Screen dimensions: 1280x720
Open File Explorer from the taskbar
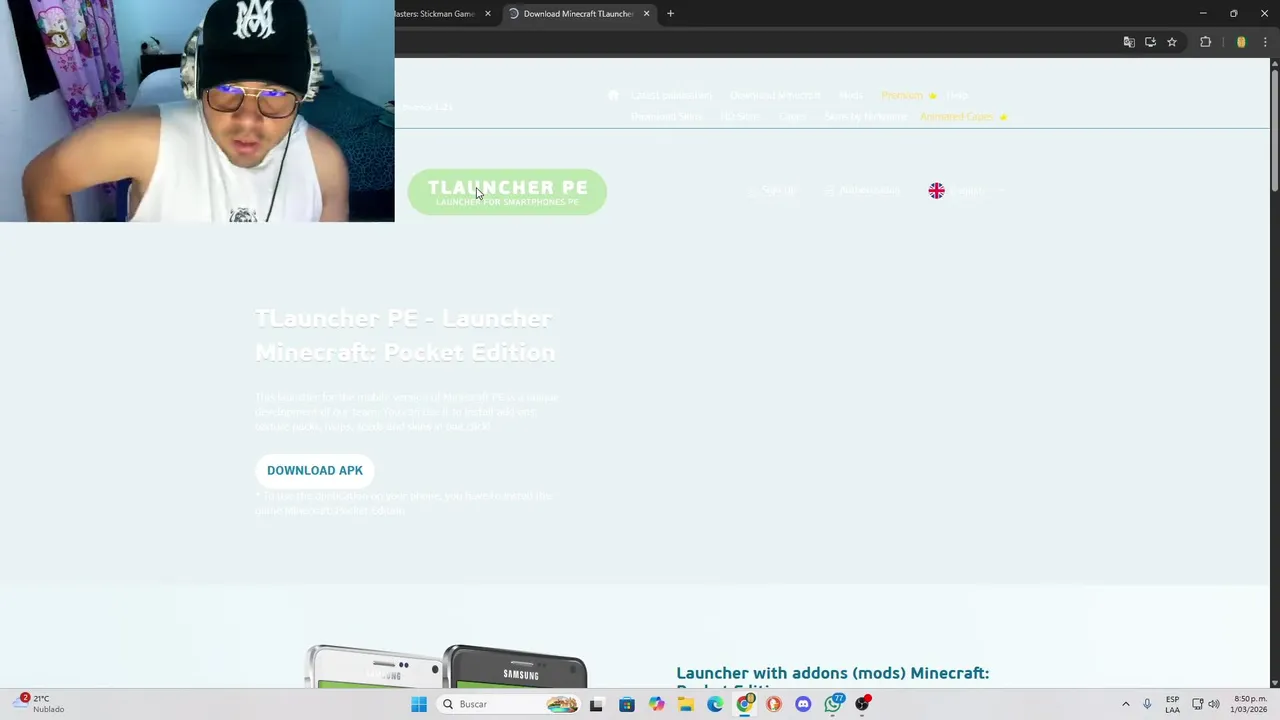pos(685,704)
